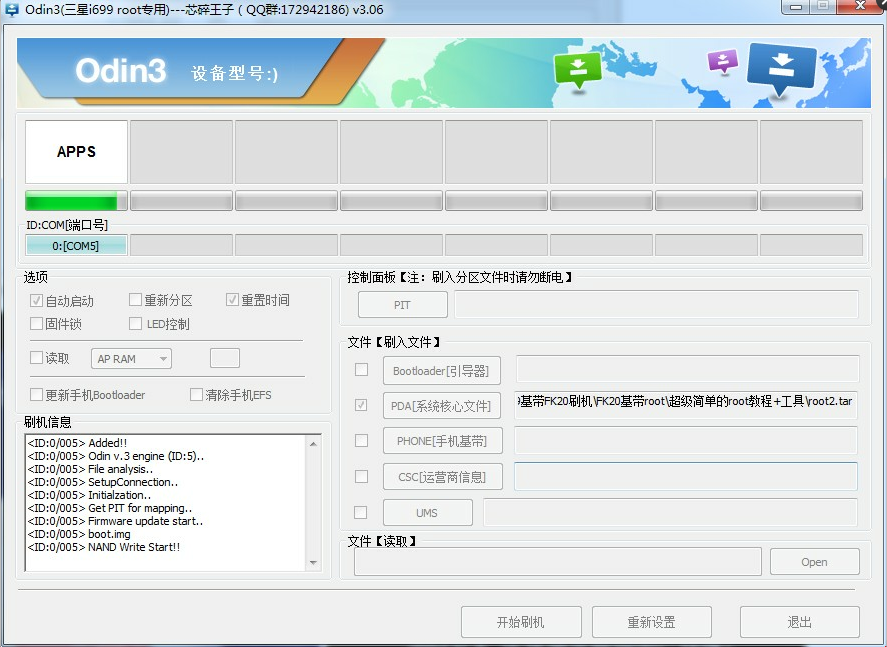Click the 文件读取 path field

(x=558, y=562)
